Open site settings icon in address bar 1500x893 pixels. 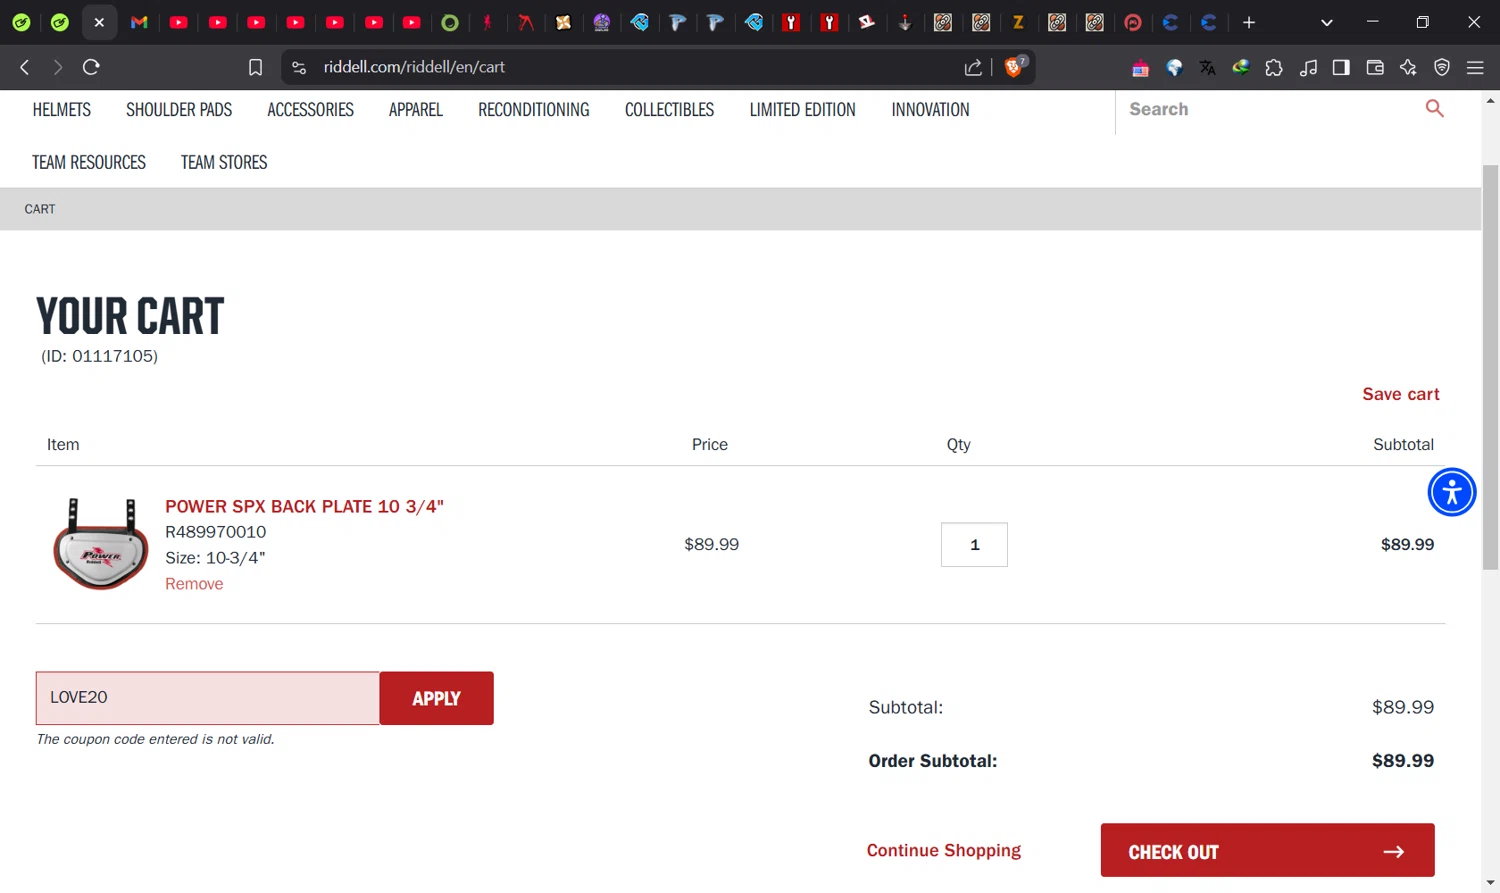[x=298, y=67]
